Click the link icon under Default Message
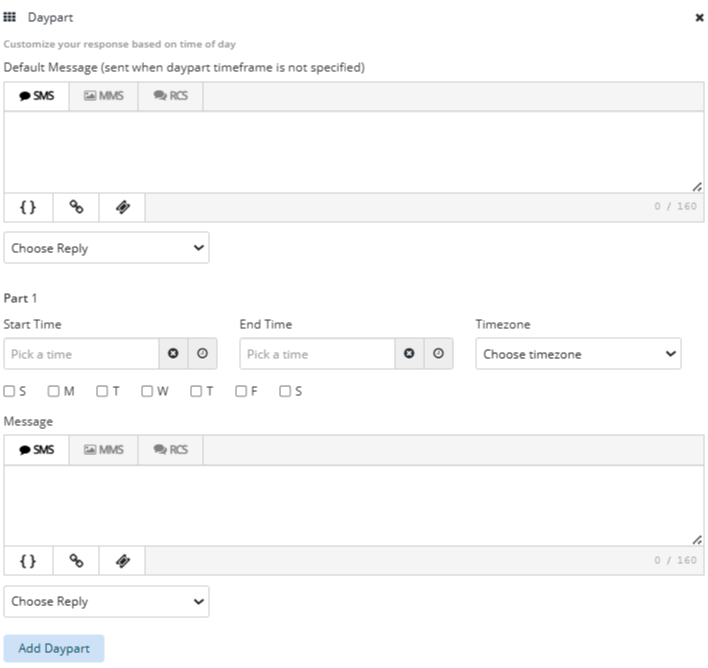This screenshot has height=668, width=708. 76,207
